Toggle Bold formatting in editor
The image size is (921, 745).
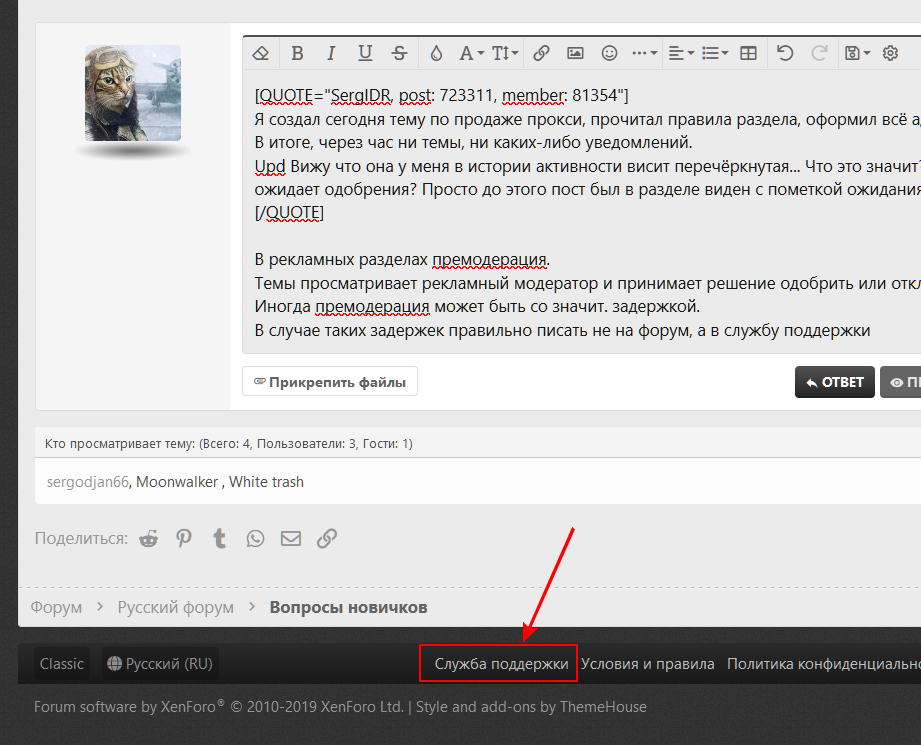(297, 53)
